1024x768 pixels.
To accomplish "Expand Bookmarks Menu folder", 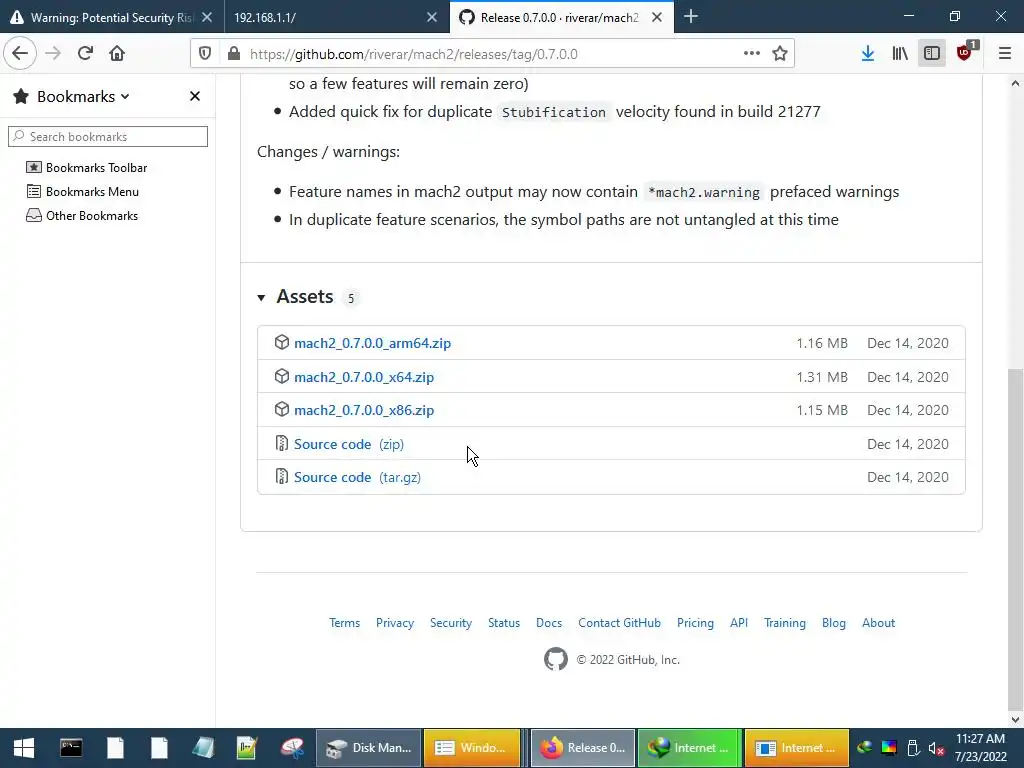I will [83, 192].
